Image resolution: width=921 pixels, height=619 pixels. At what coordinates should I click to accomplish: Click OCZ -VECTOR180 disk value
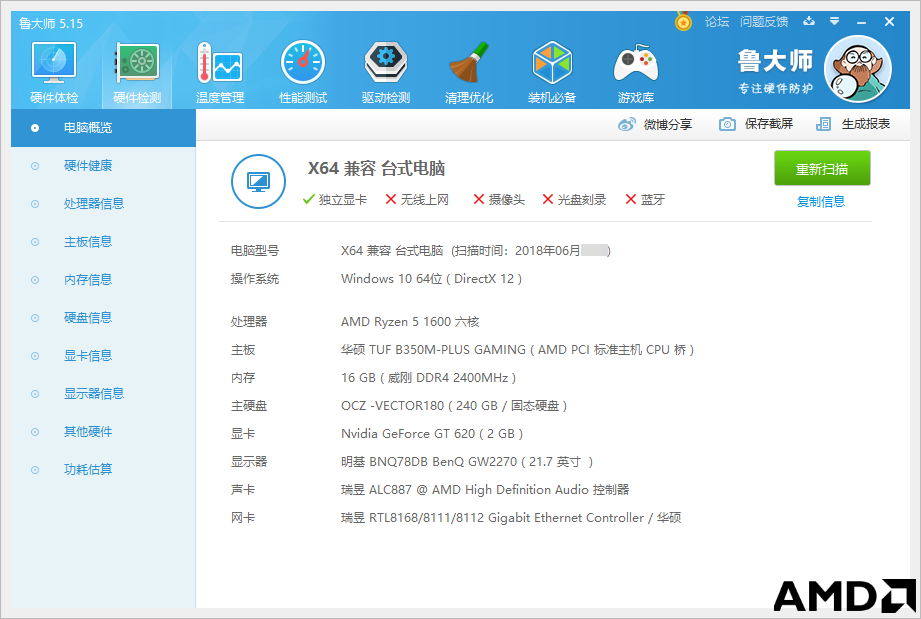coord(453,406)
